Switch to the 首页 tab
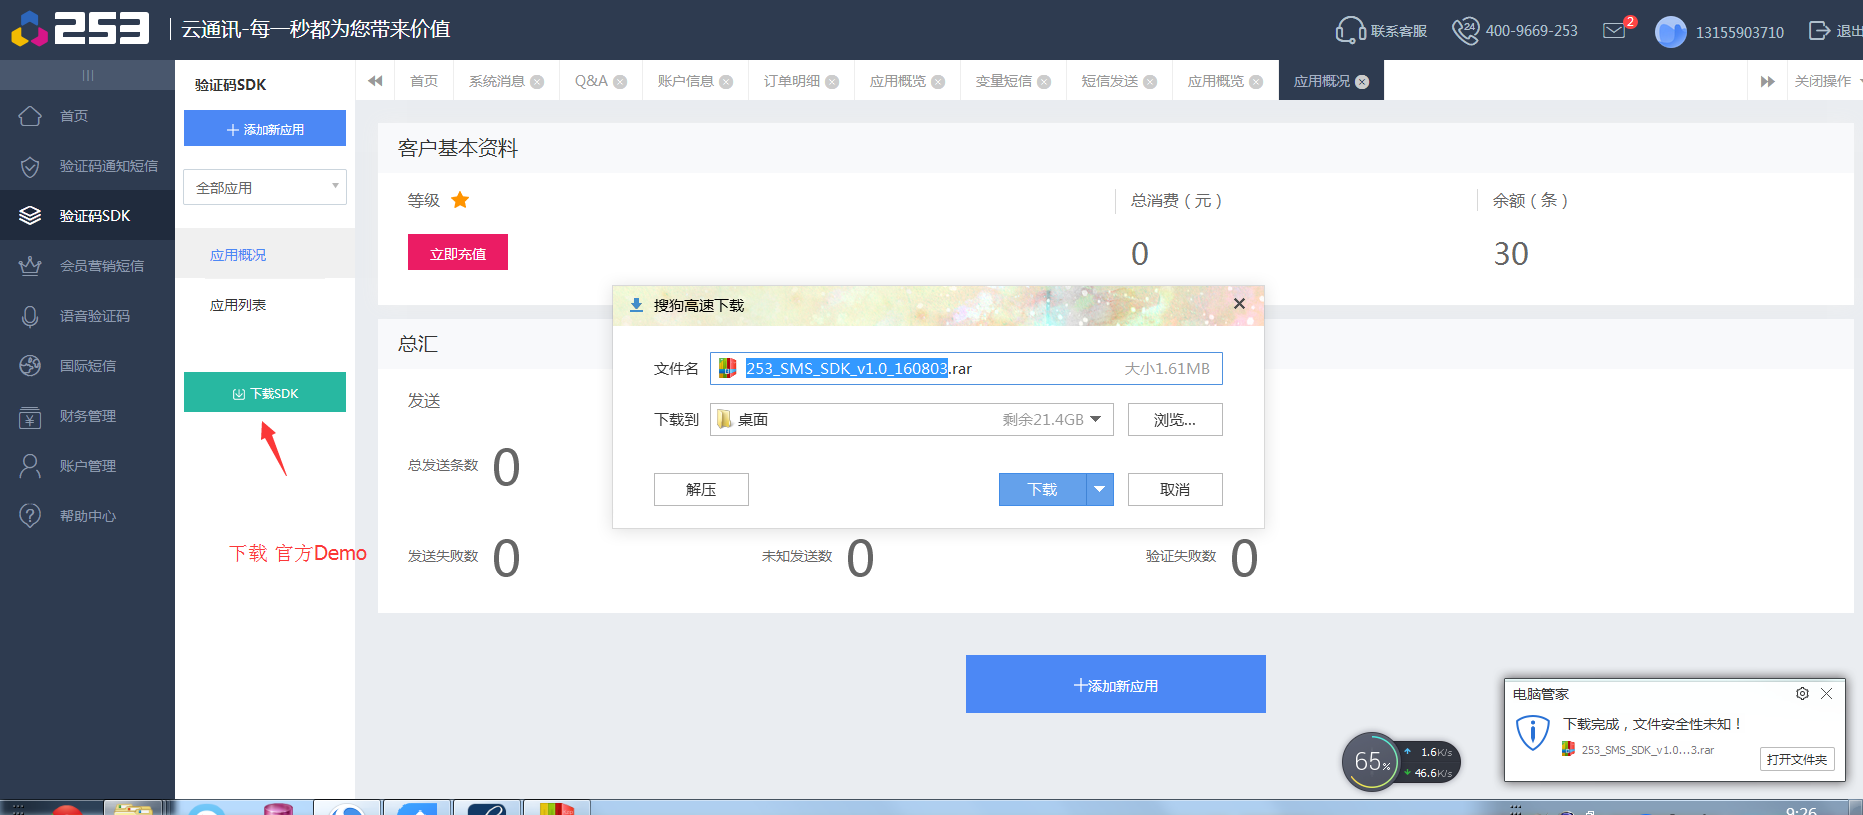 (x=424, y=81)
